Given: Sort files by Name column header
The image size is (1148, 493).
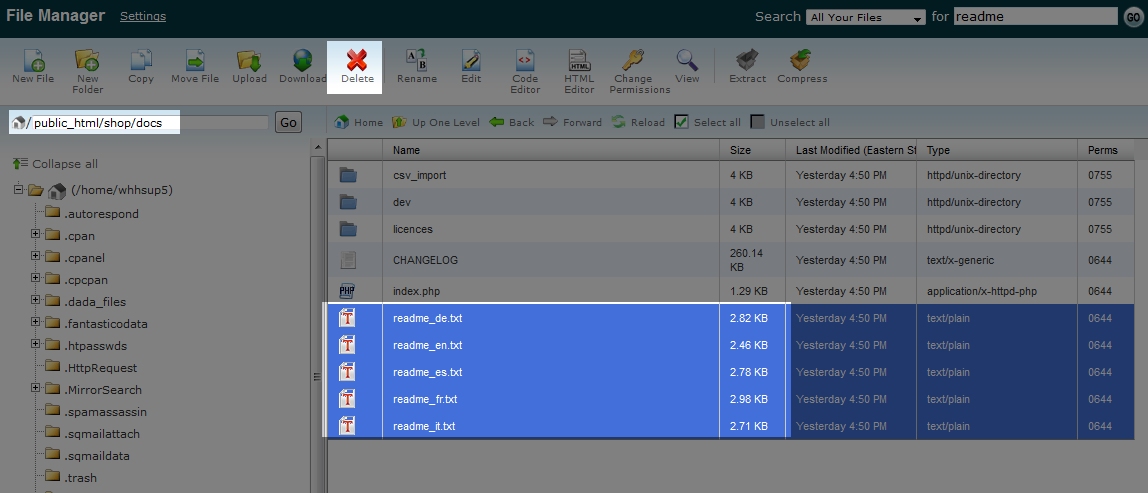Looking at the screenshot, I should [406, 150].
